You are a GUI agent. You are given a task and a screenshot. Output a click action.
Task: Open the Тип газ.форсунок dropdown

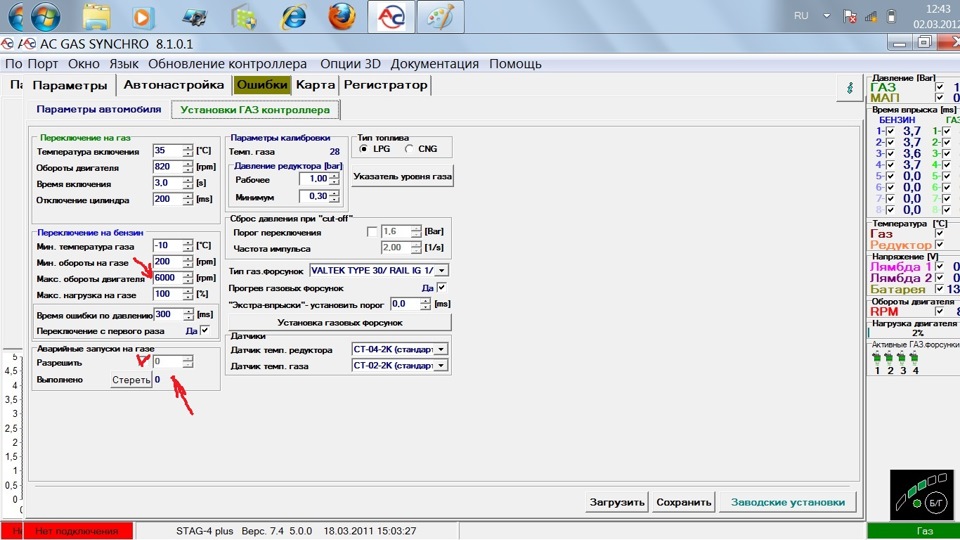[441, 270]
